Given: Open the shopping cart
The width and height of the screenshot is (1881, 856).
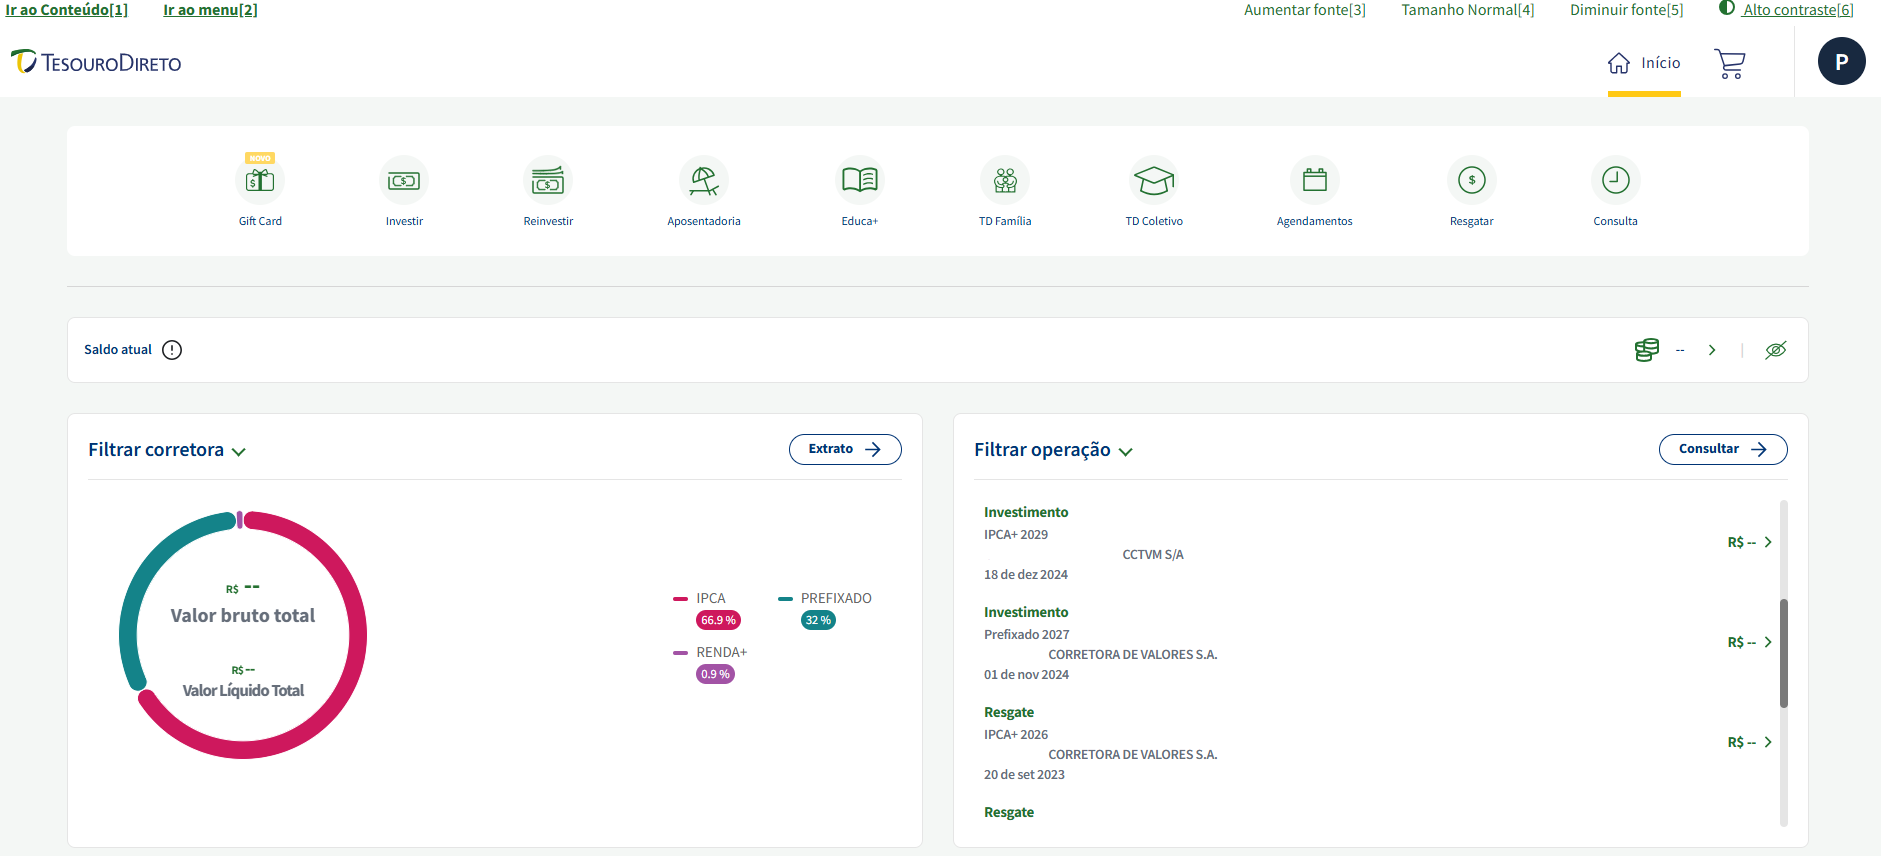Looking at the screenshot, I should (x=1730, y=64).
